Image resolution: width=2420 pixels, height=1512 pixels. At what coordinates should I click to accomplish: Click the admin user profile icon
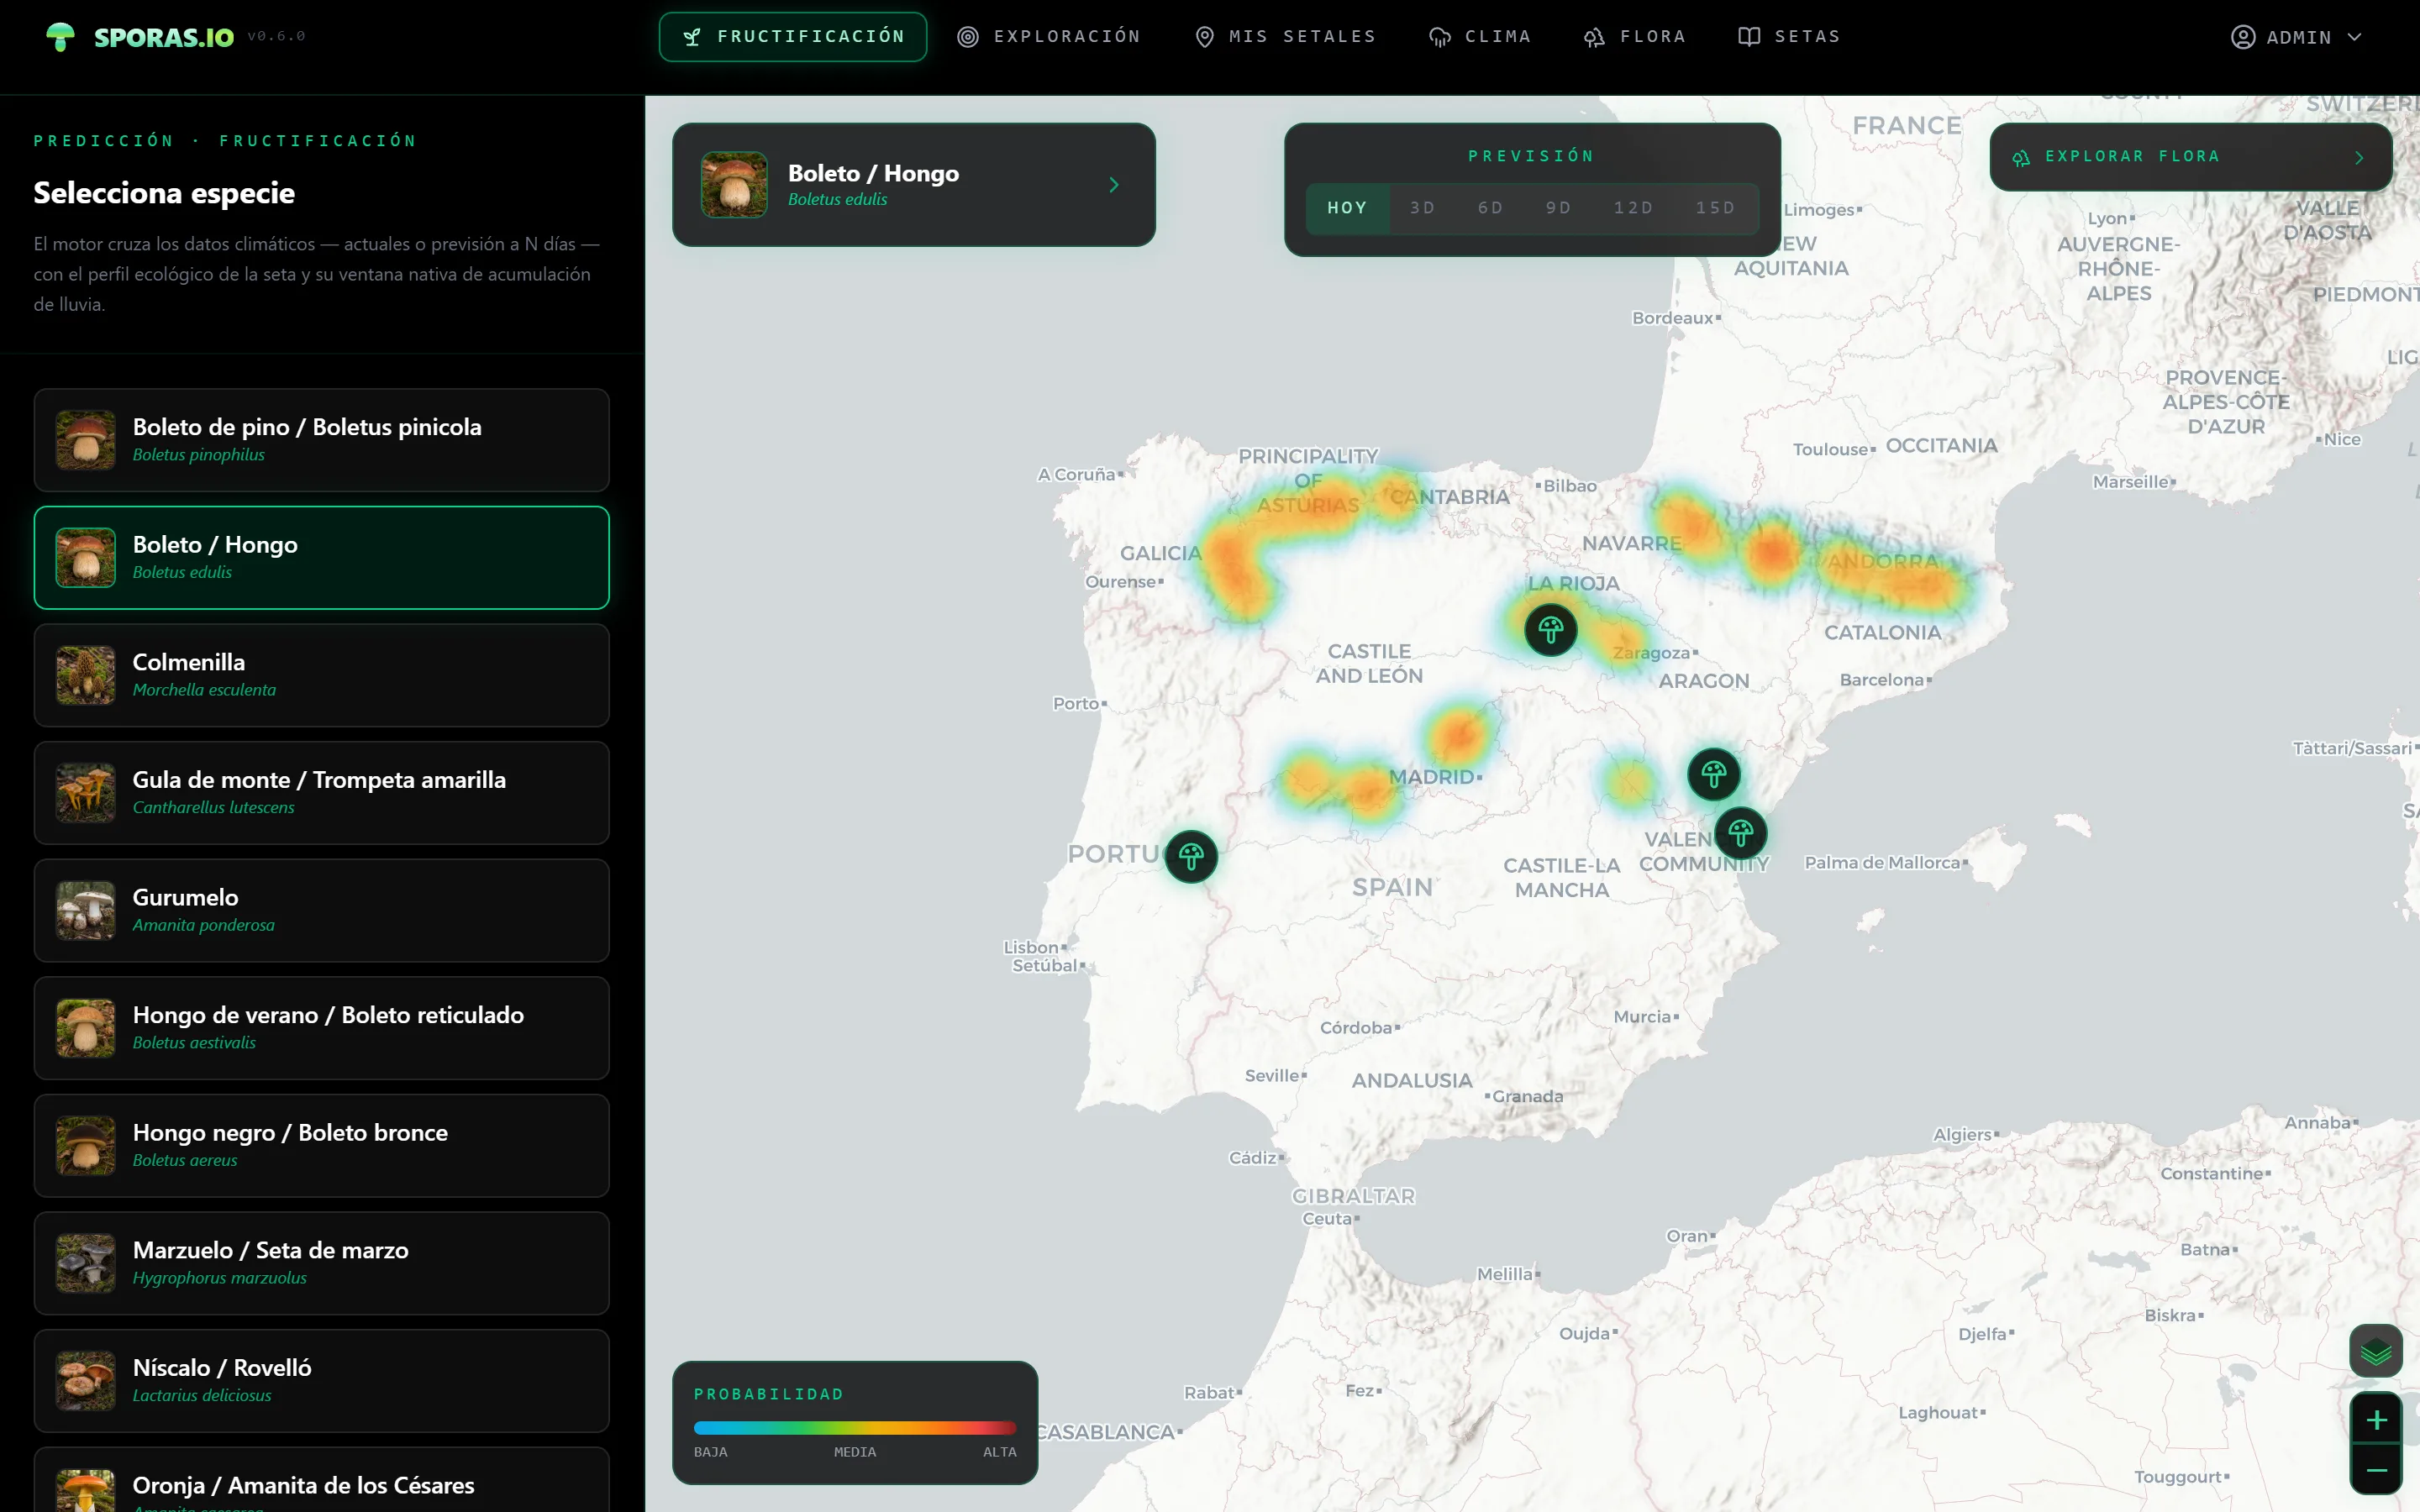2243,37
